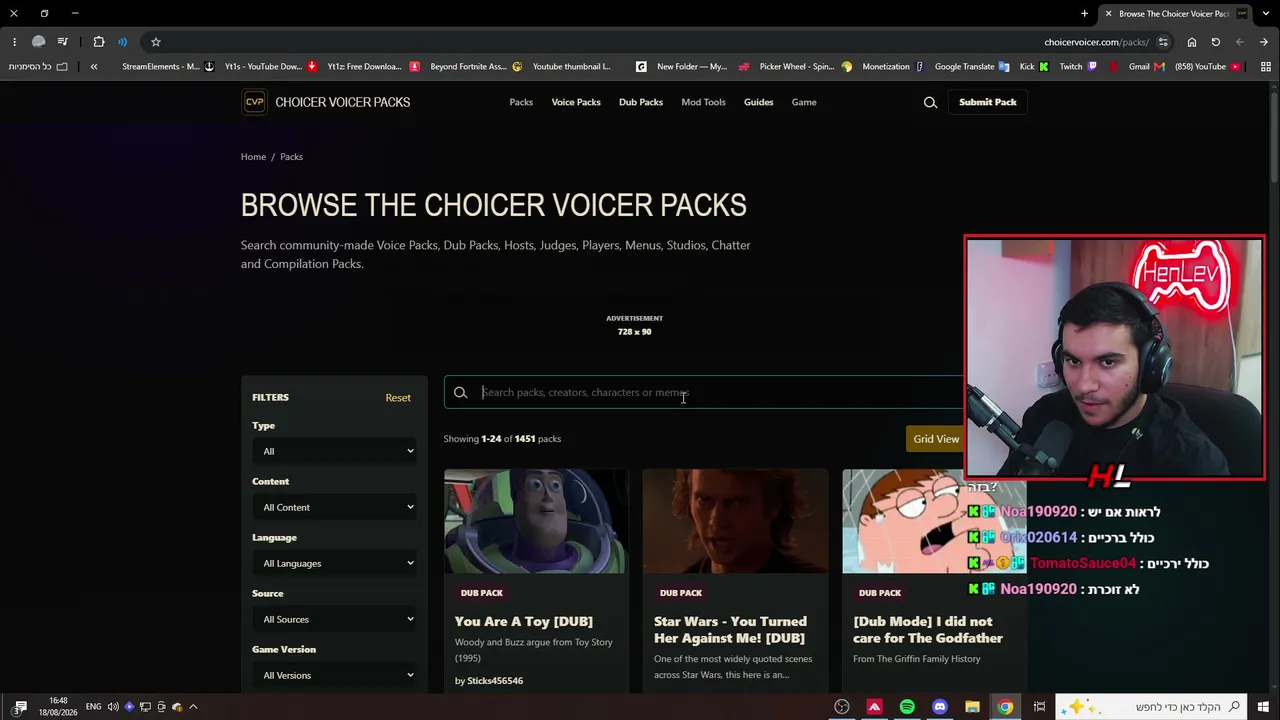Open the notification center icon in the taskbar
This screenshot has width=1280, height=720.
20,707
